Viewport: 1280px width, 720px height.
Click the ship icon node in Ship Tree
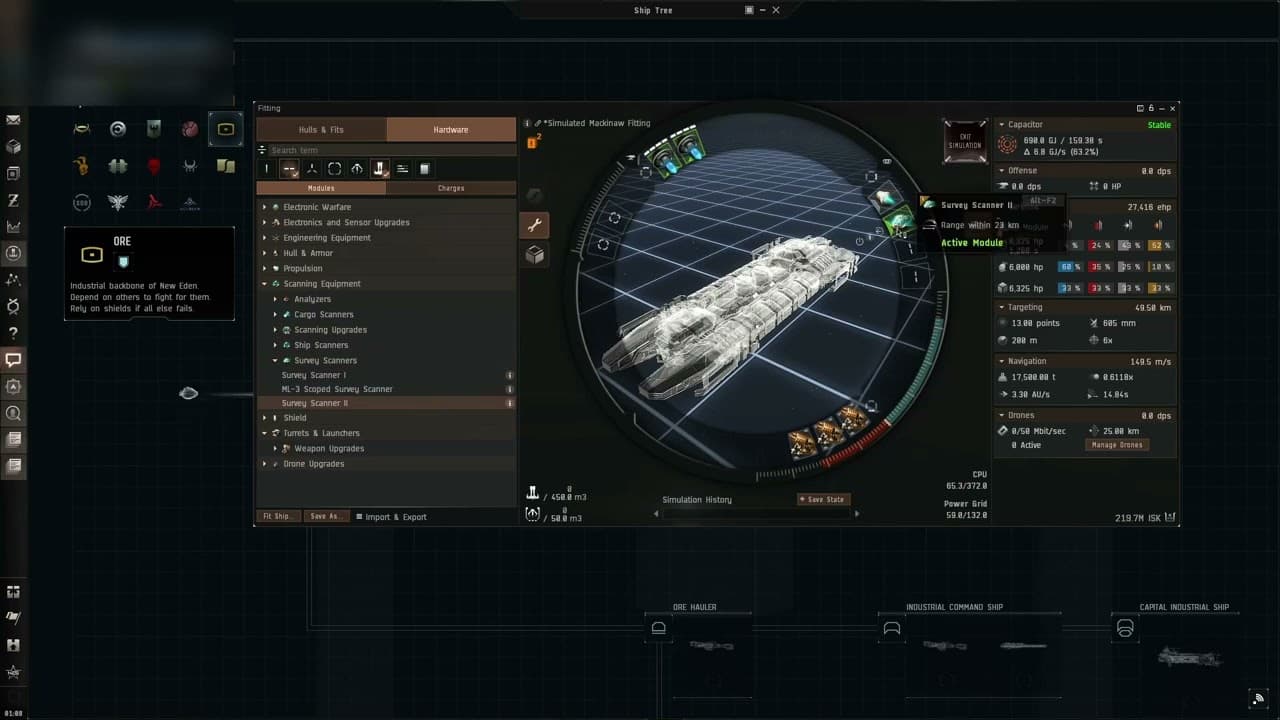[188, 394]
